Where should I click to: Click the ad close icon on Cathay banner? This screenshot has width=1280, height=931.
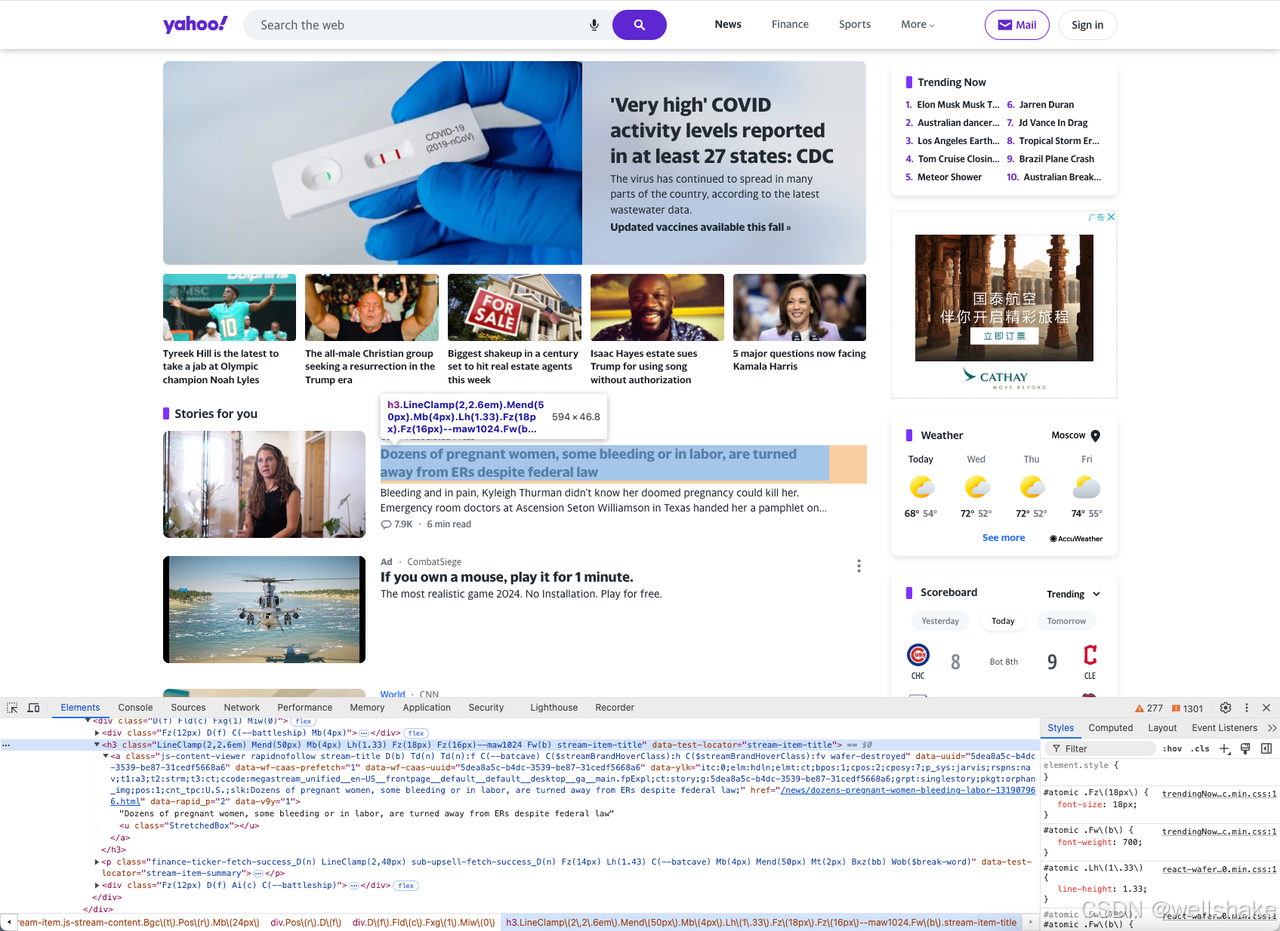(x=1110, y=217)
